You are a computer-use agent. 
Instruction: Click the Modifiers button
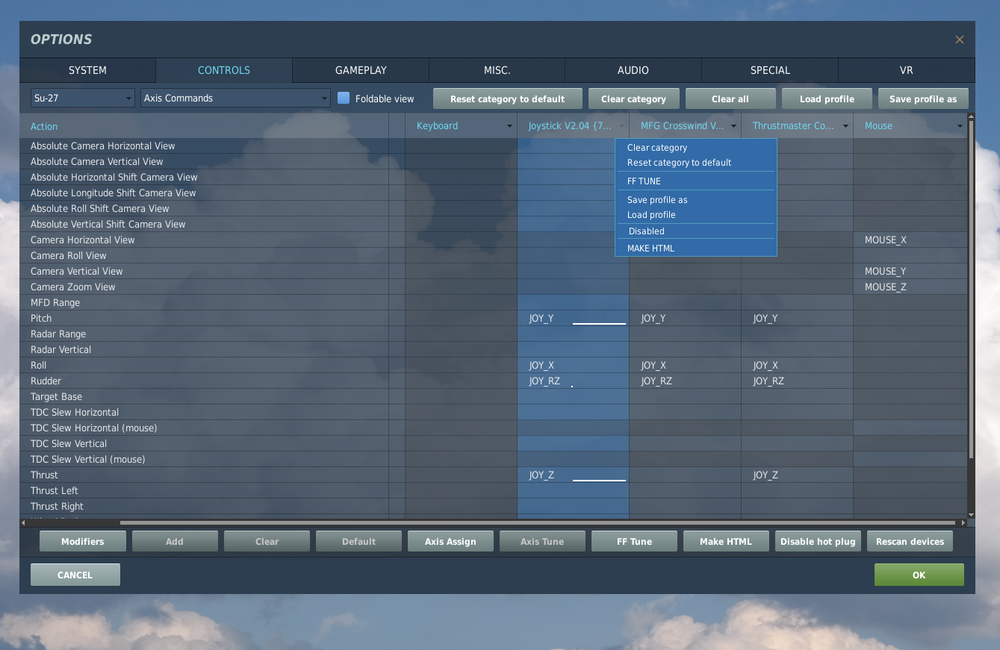[82, 542]
